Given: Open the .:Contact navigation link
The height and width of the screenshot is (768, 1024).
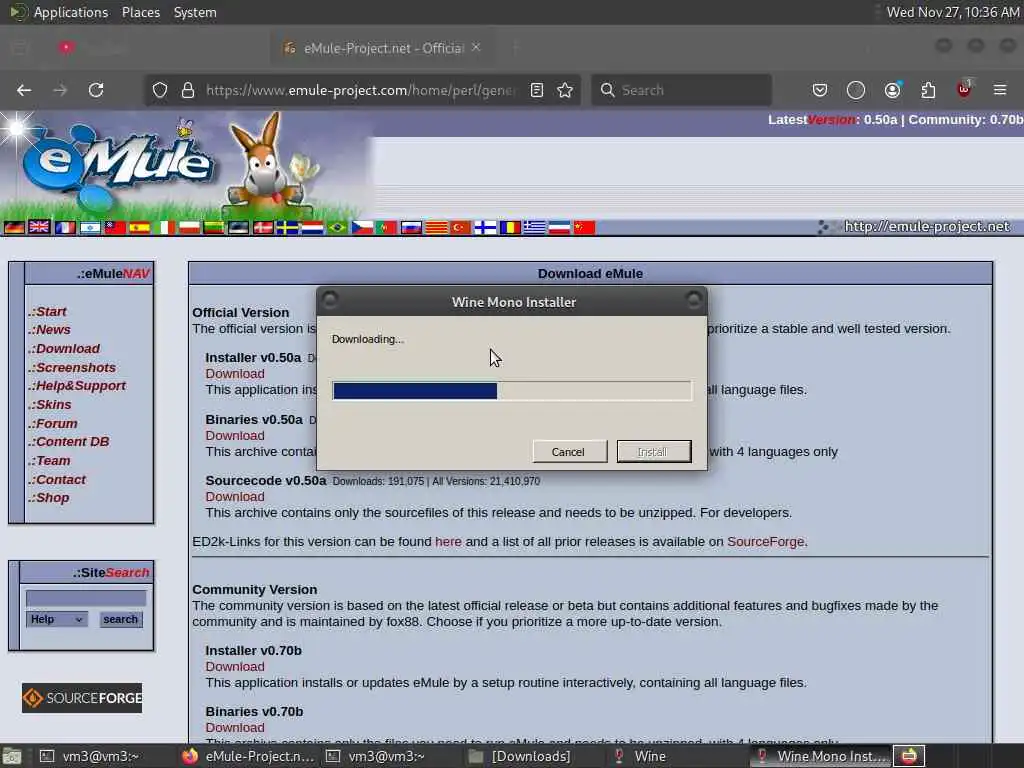Looking at the screenshot, I should (x=57, y=480).
